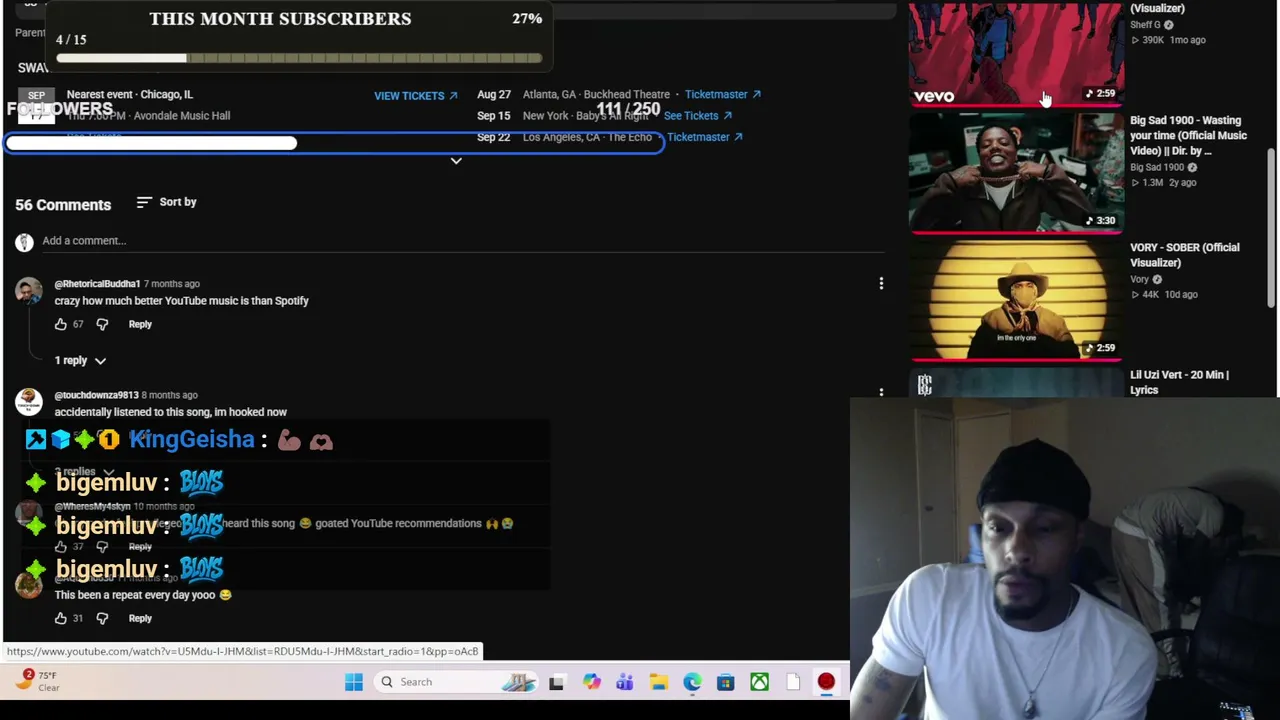Open the Xbox app from the taskbar
Image resolution: width=1280 pixels, height=720 pixels.
[759, 682]
